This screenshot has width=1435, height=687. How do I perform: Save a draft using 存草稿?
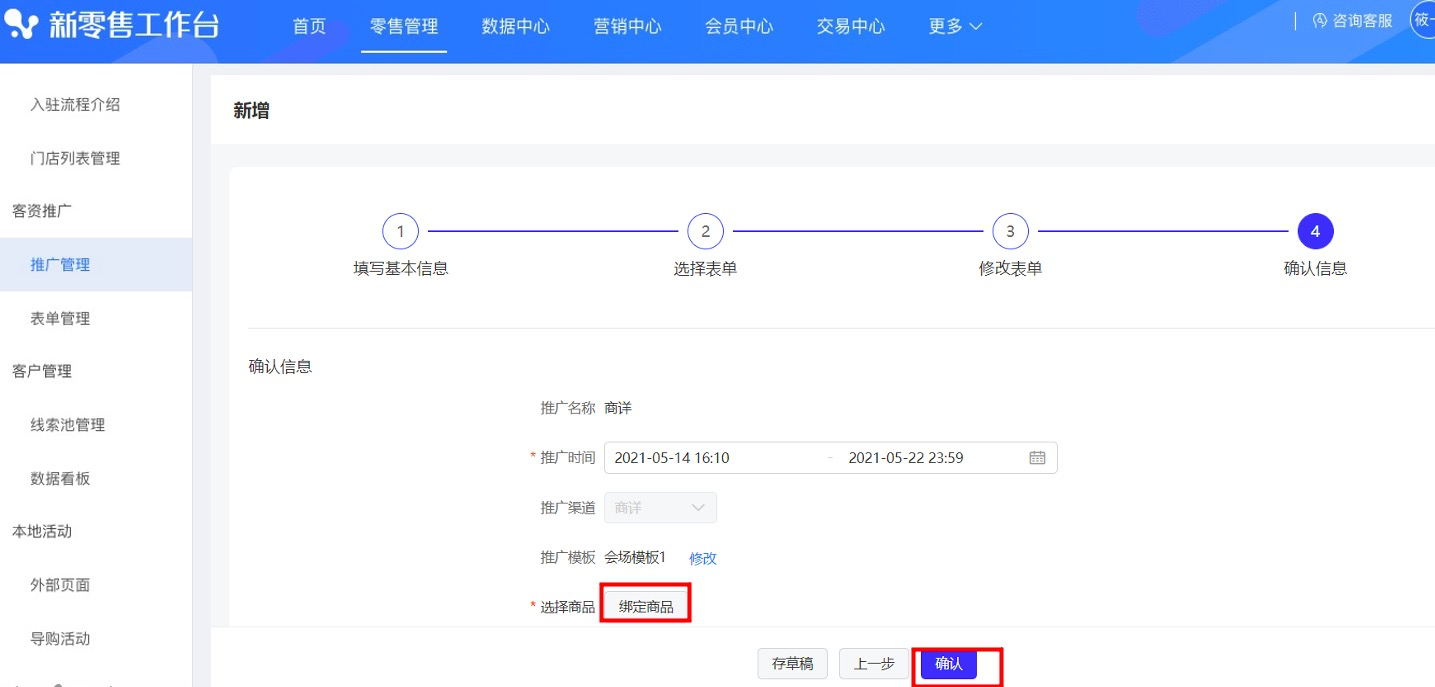(x=792, y=663)
